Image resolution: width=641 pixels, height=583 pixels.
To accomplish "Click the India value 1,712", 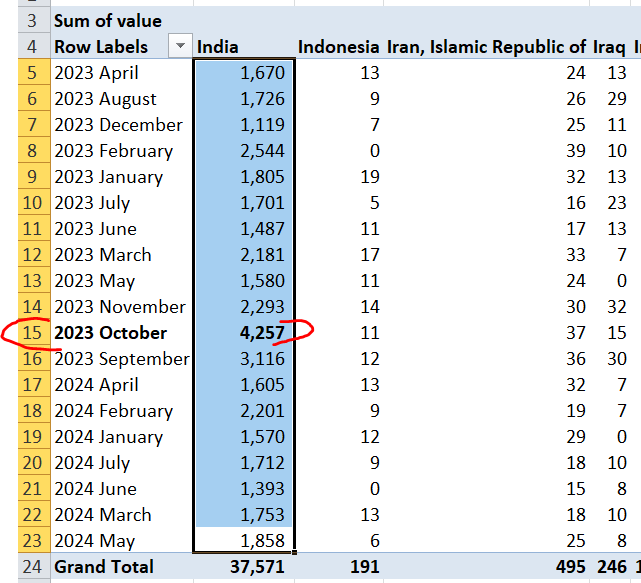I will pos(262,463).
